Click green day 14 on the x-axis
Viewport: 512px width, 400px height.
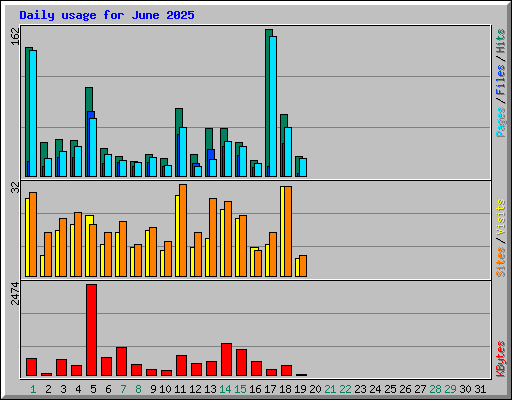tap(225, 389)
